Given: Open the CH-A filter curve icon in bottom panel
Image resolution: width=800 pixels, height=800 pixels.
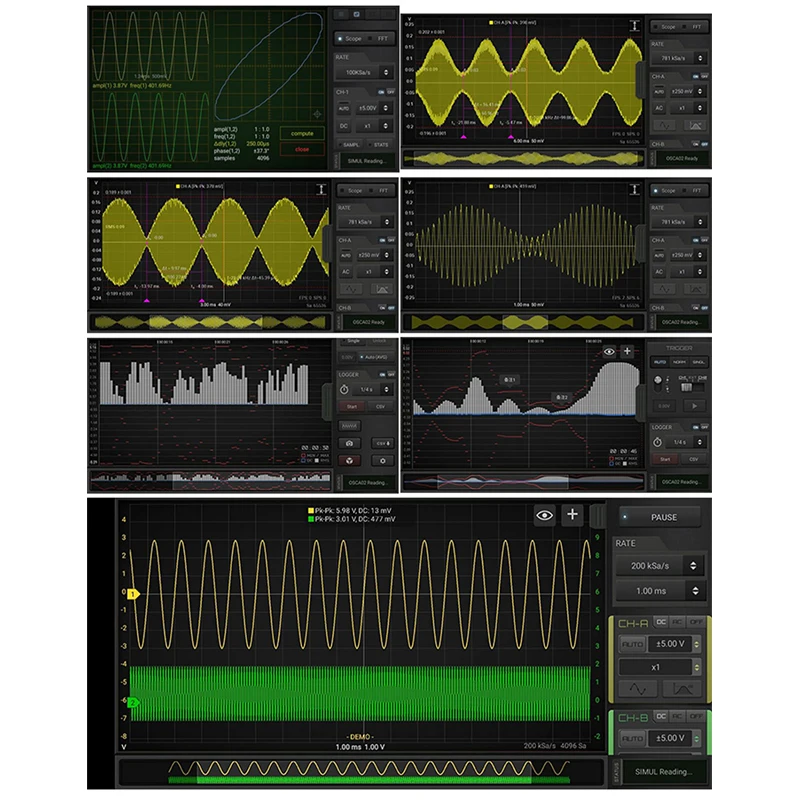Looking at the screenshot, I should (683, 689).
